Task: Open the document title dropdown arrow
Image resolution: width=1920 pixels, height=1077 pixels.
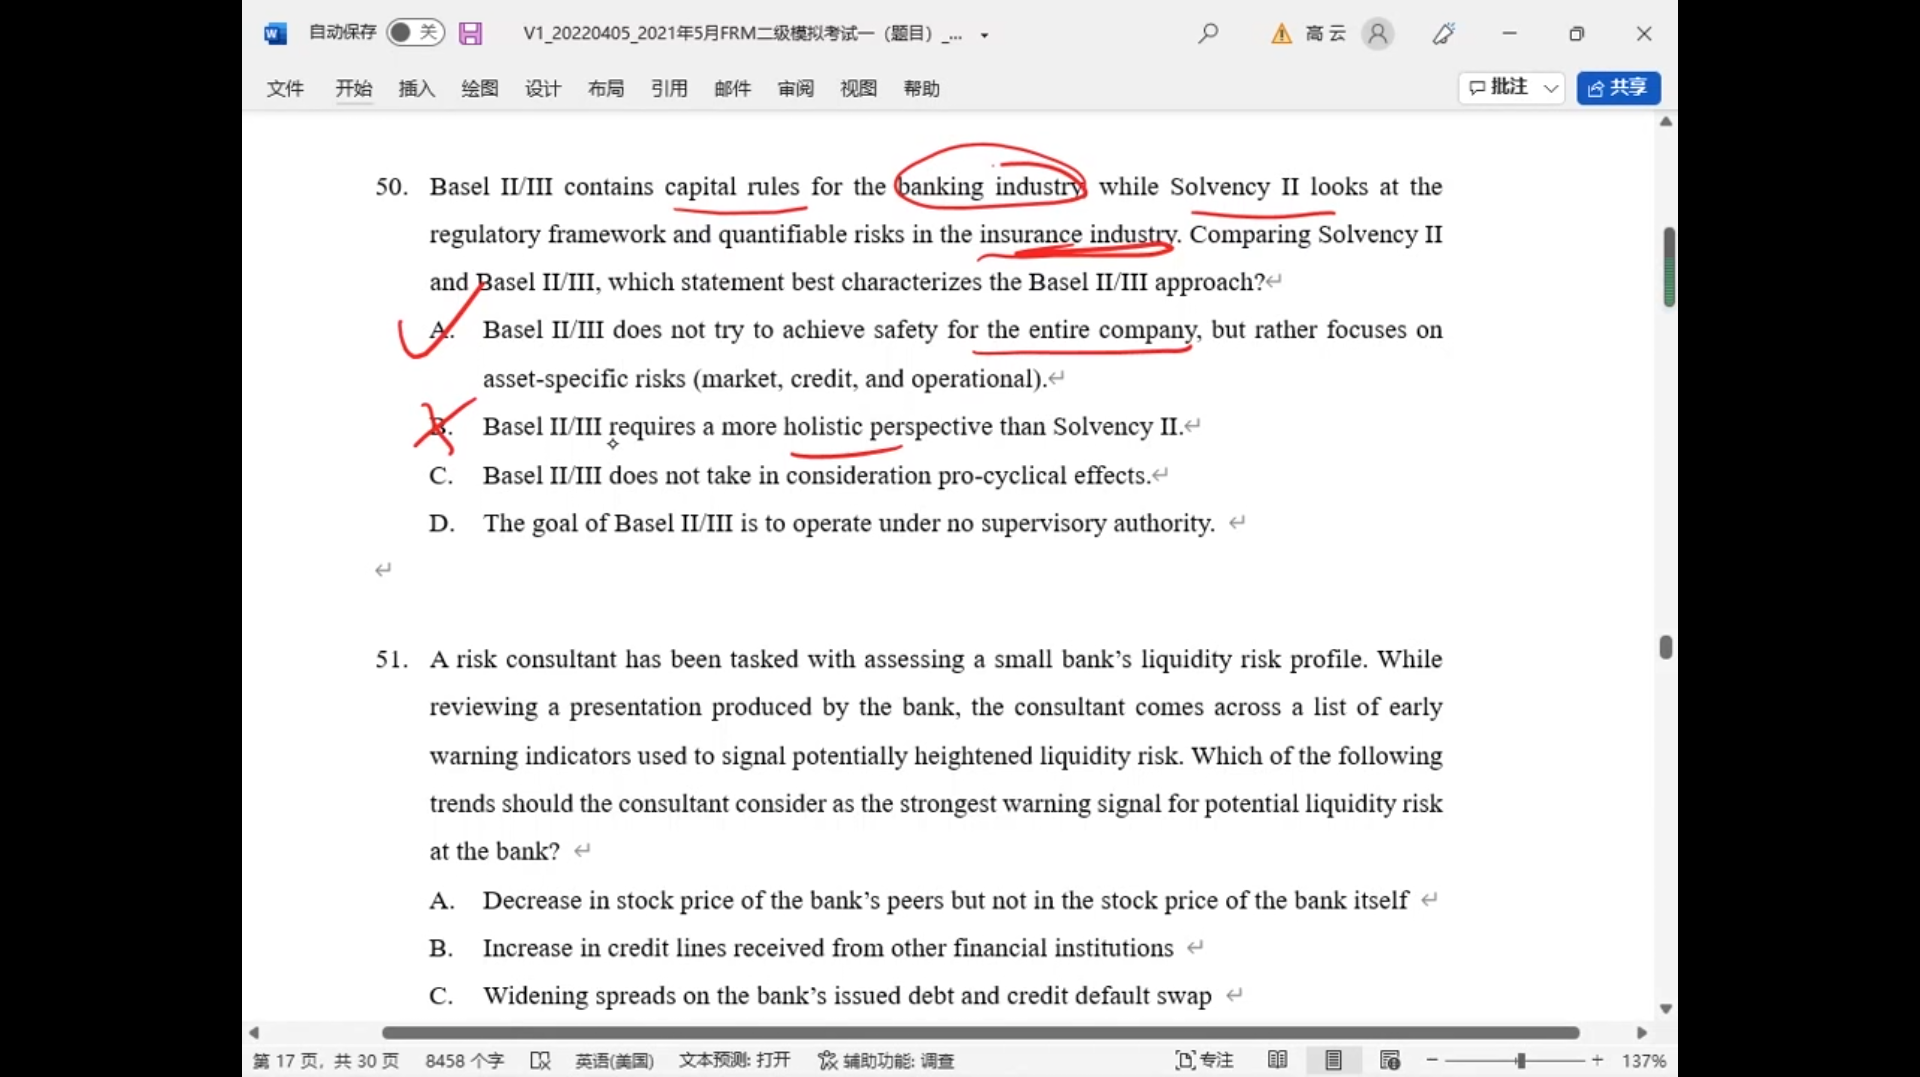Action: click(985, 35)
